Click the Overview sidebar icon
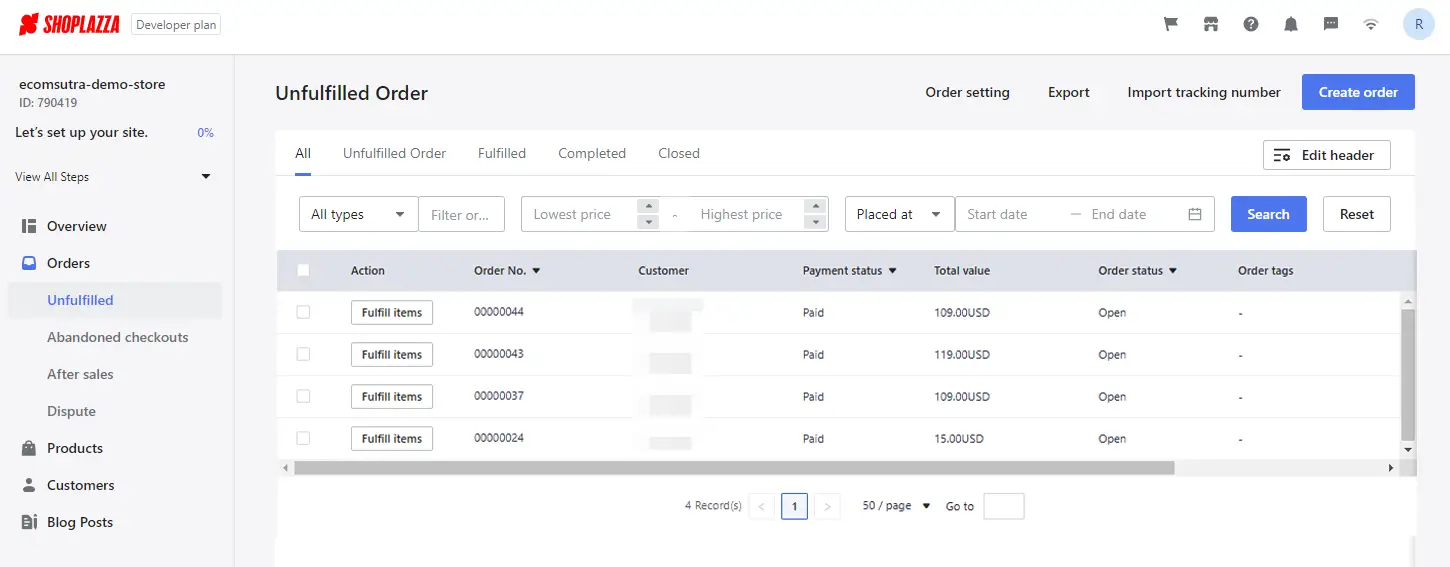This screenshot has height=567, width=1450. (x=29, y=226)
